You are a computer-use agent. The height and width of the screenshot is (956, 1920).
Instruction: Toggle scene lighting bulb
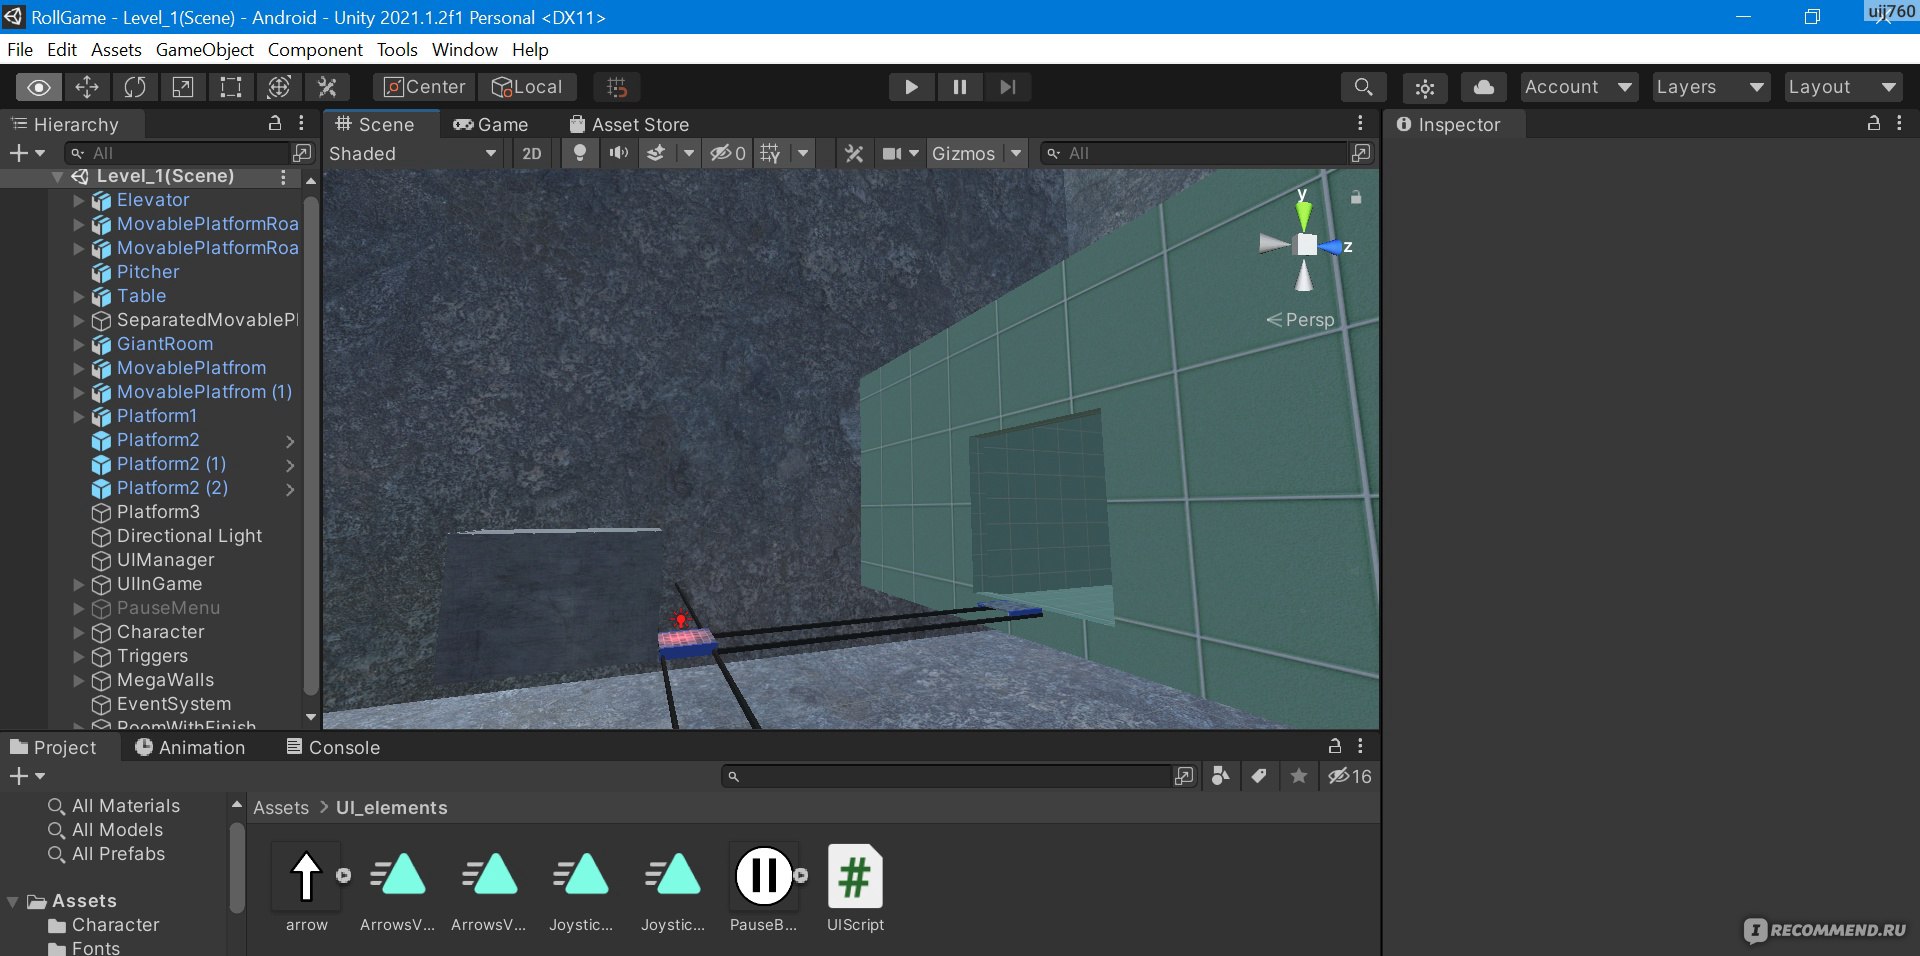coord(580,153)
